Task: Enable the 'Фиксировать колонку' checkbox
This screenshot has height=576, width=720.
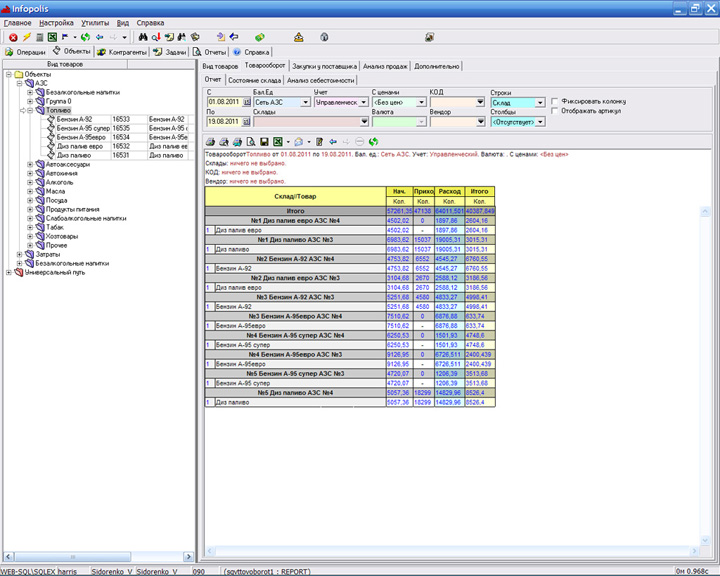Action: (554, 101)
